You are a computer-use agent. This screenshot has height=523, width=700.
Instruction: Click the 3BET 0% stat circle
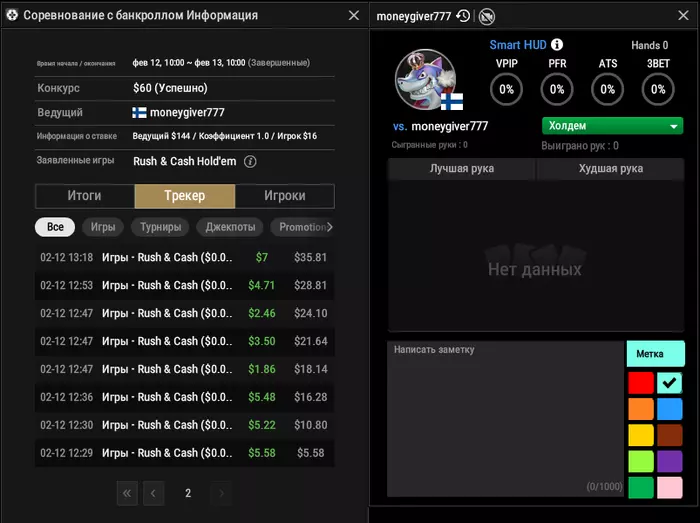658,90
